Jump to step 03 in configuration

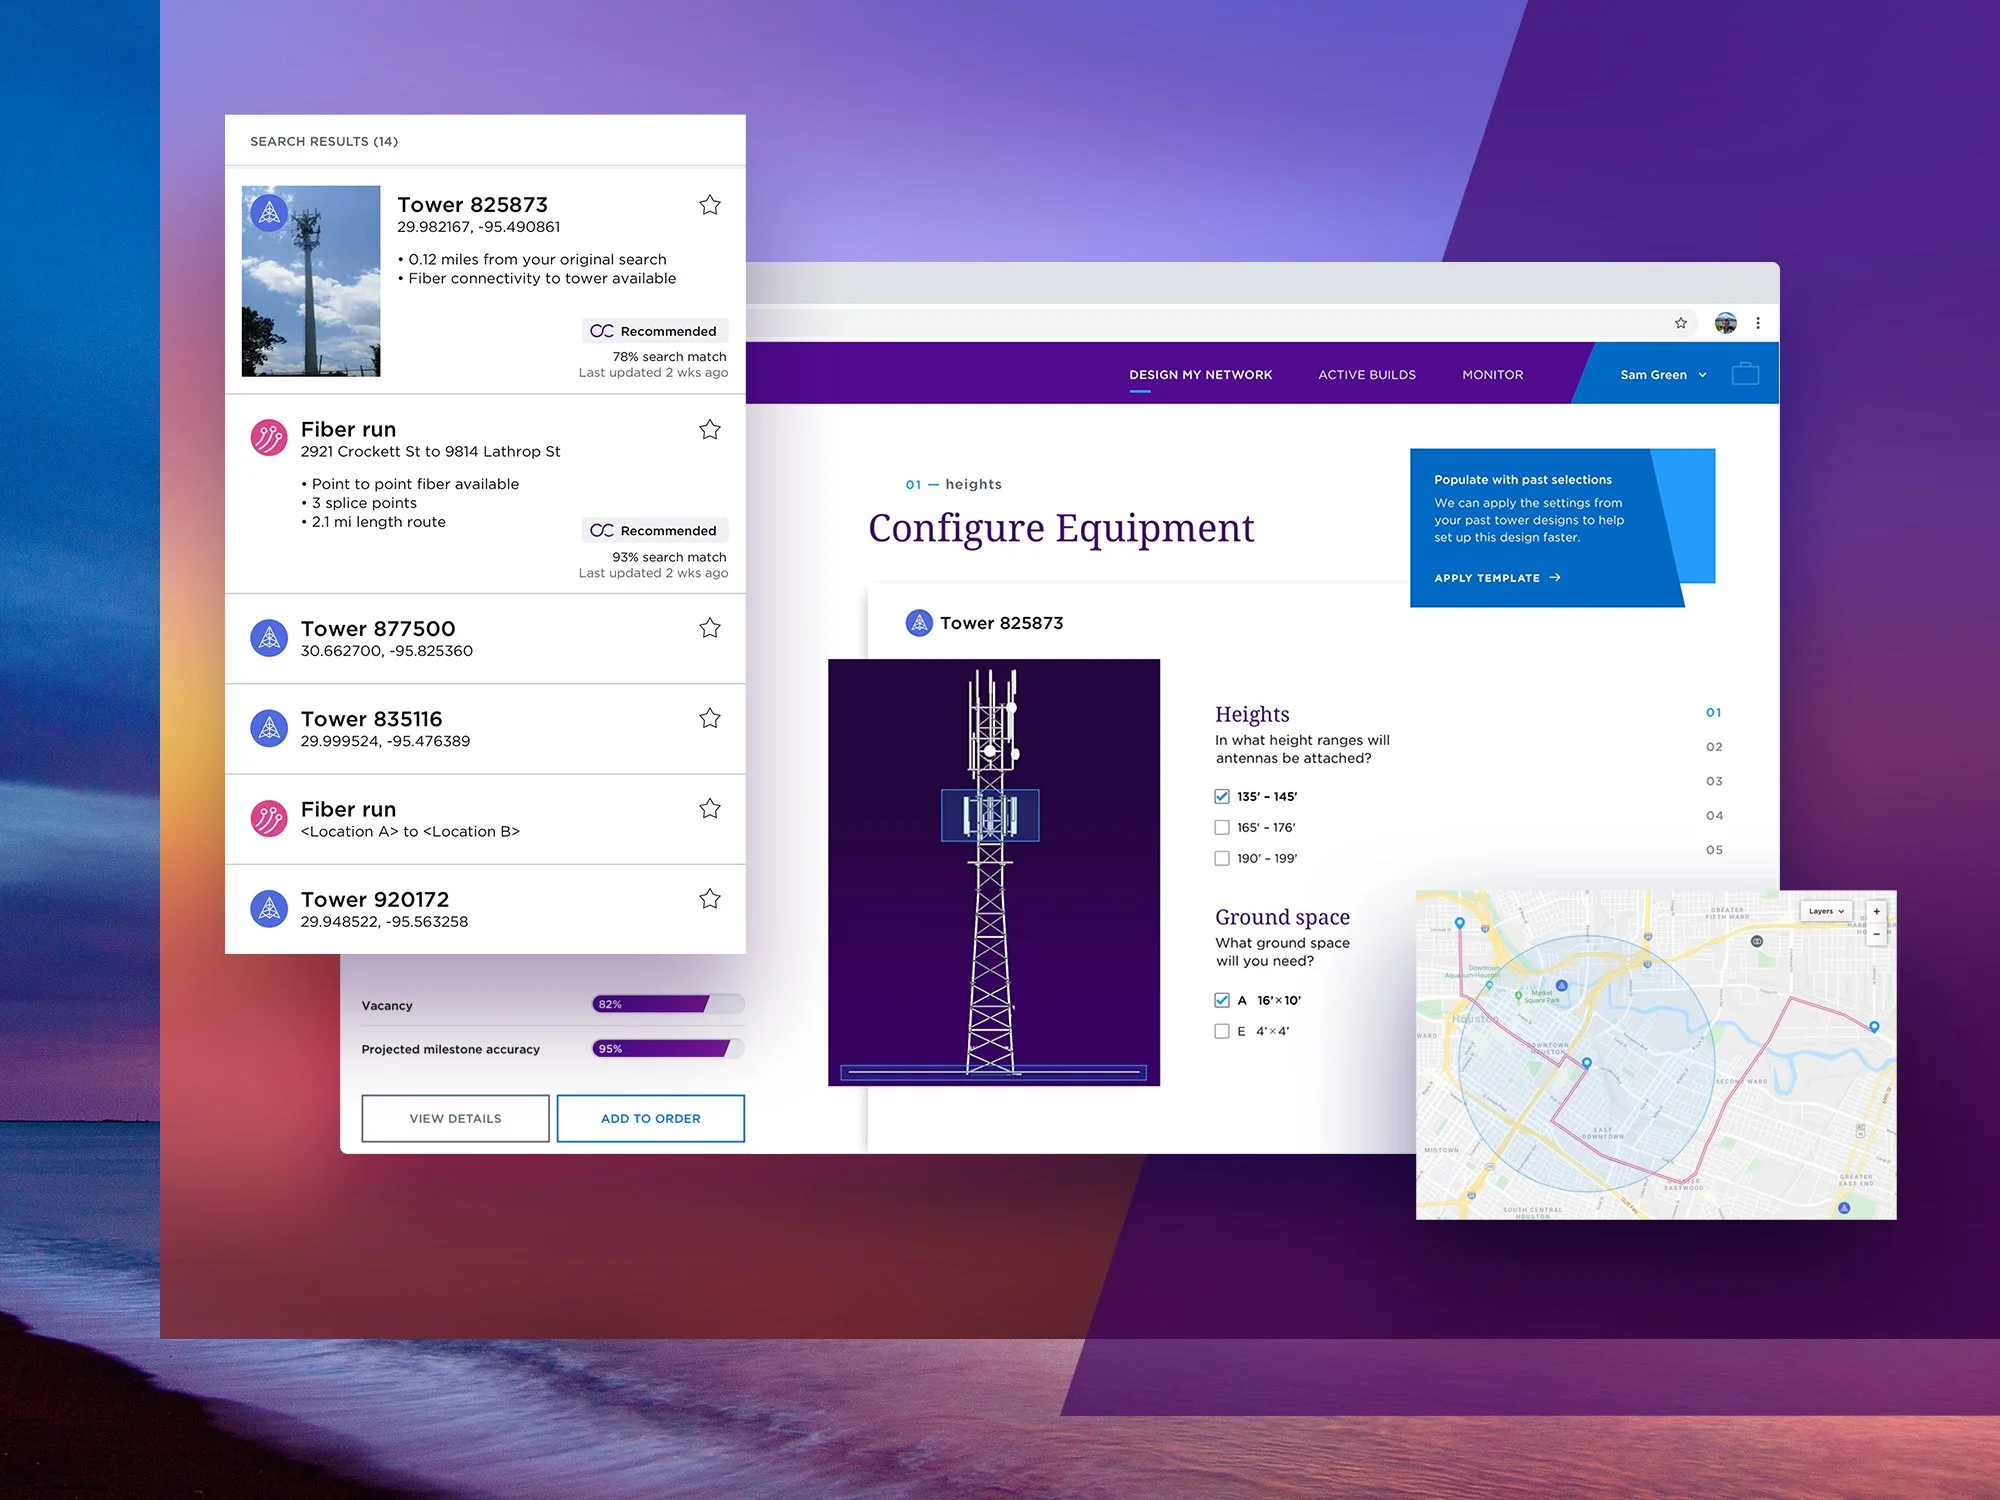[x=1714, y=781]
